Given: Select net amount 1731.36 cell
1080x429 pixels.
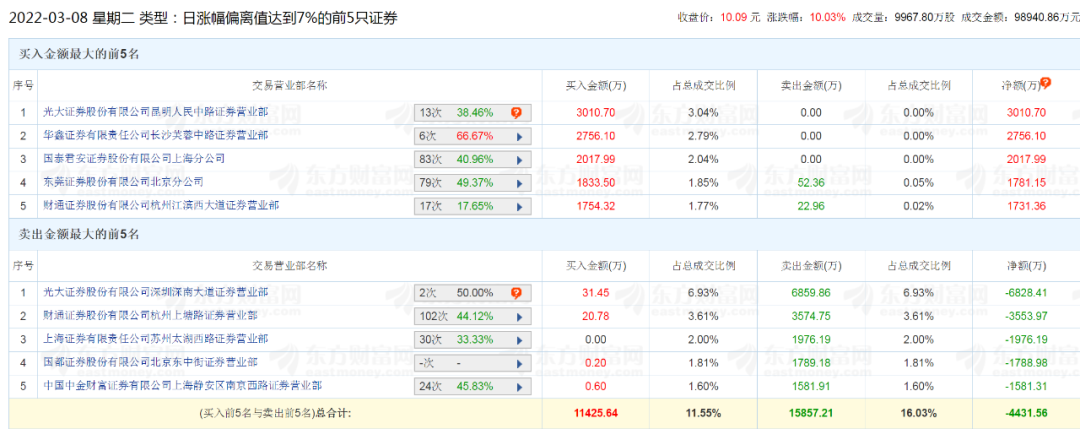Looking at the screenshot, I should coord(1026,206).
